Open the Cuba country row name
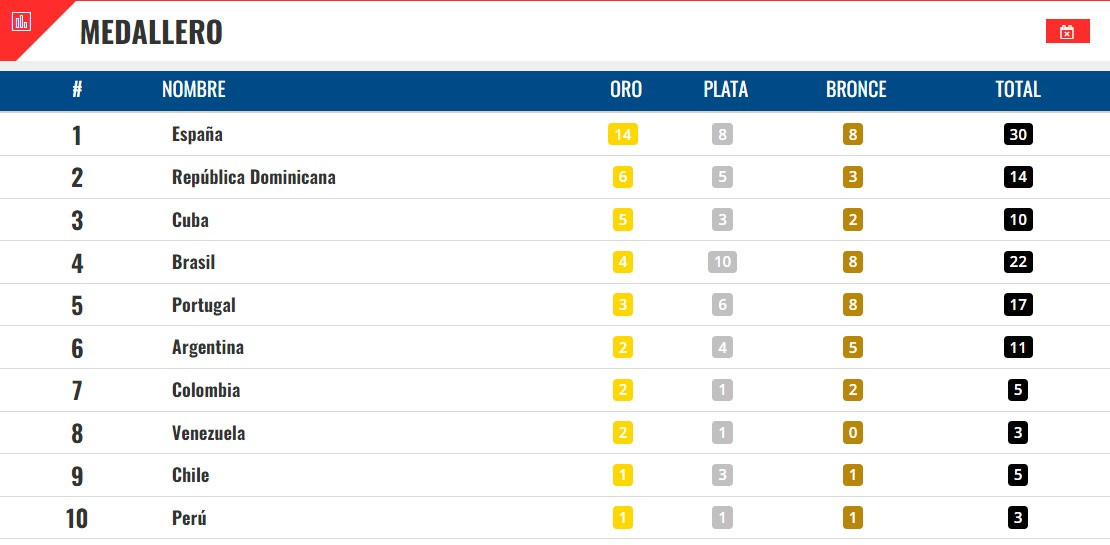1110x545 pixels. [190, 219]
